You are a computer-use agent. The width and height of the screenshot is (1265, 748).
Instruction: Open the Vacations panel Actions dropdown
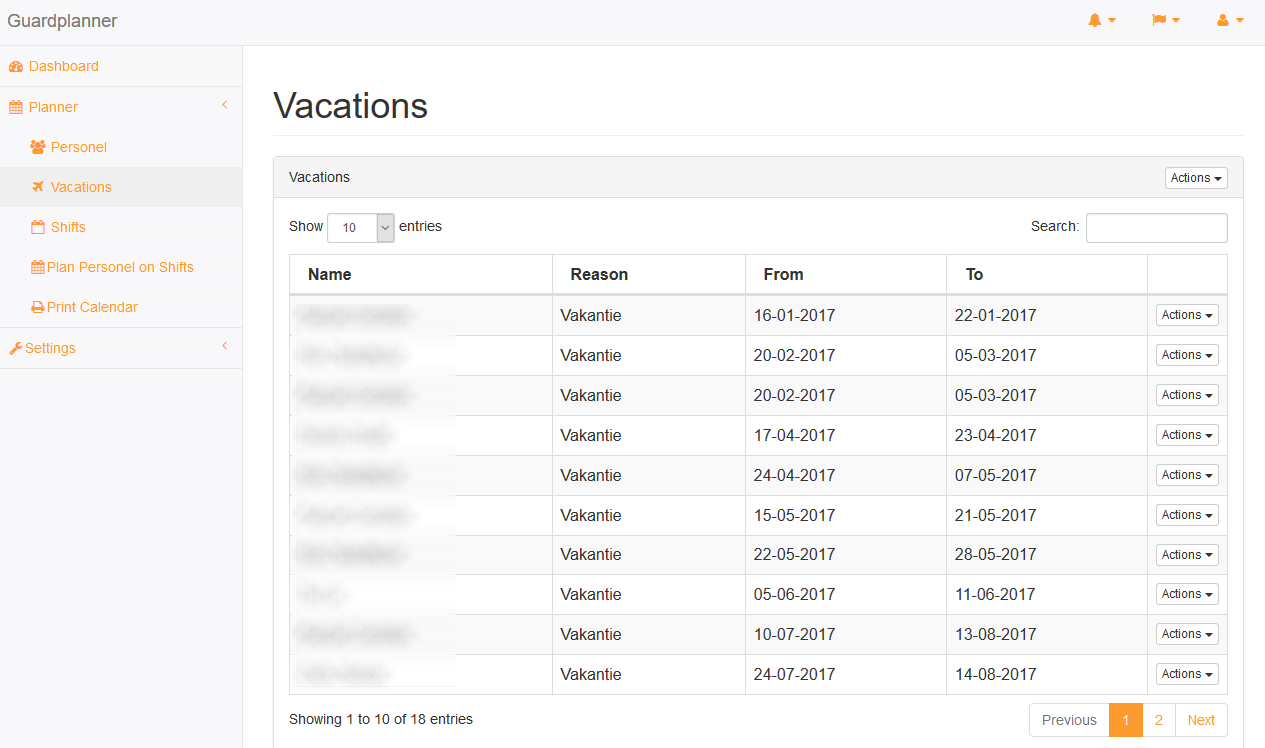[1196, 178]
